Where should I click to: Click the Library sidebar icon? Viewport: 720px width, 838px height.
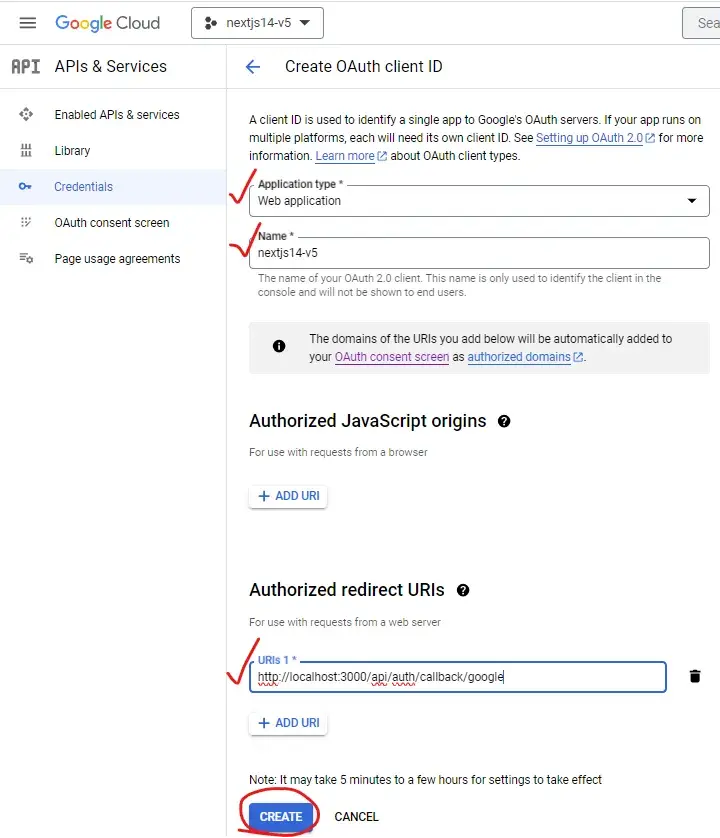(26, 151)
